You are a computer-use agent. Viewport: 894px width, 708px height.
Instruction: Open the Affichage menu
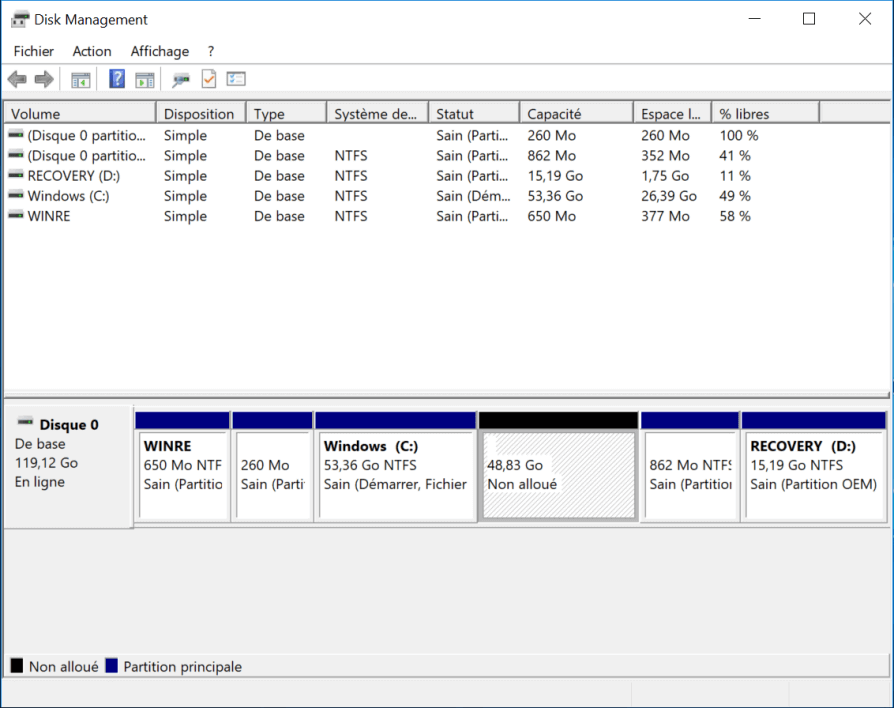tap(159, 51)
